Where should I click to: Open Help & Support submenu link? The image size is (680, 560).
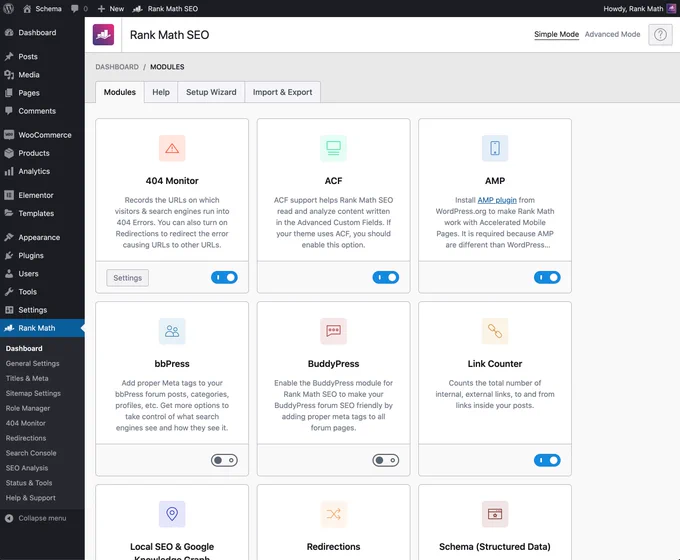click(30, 498)
